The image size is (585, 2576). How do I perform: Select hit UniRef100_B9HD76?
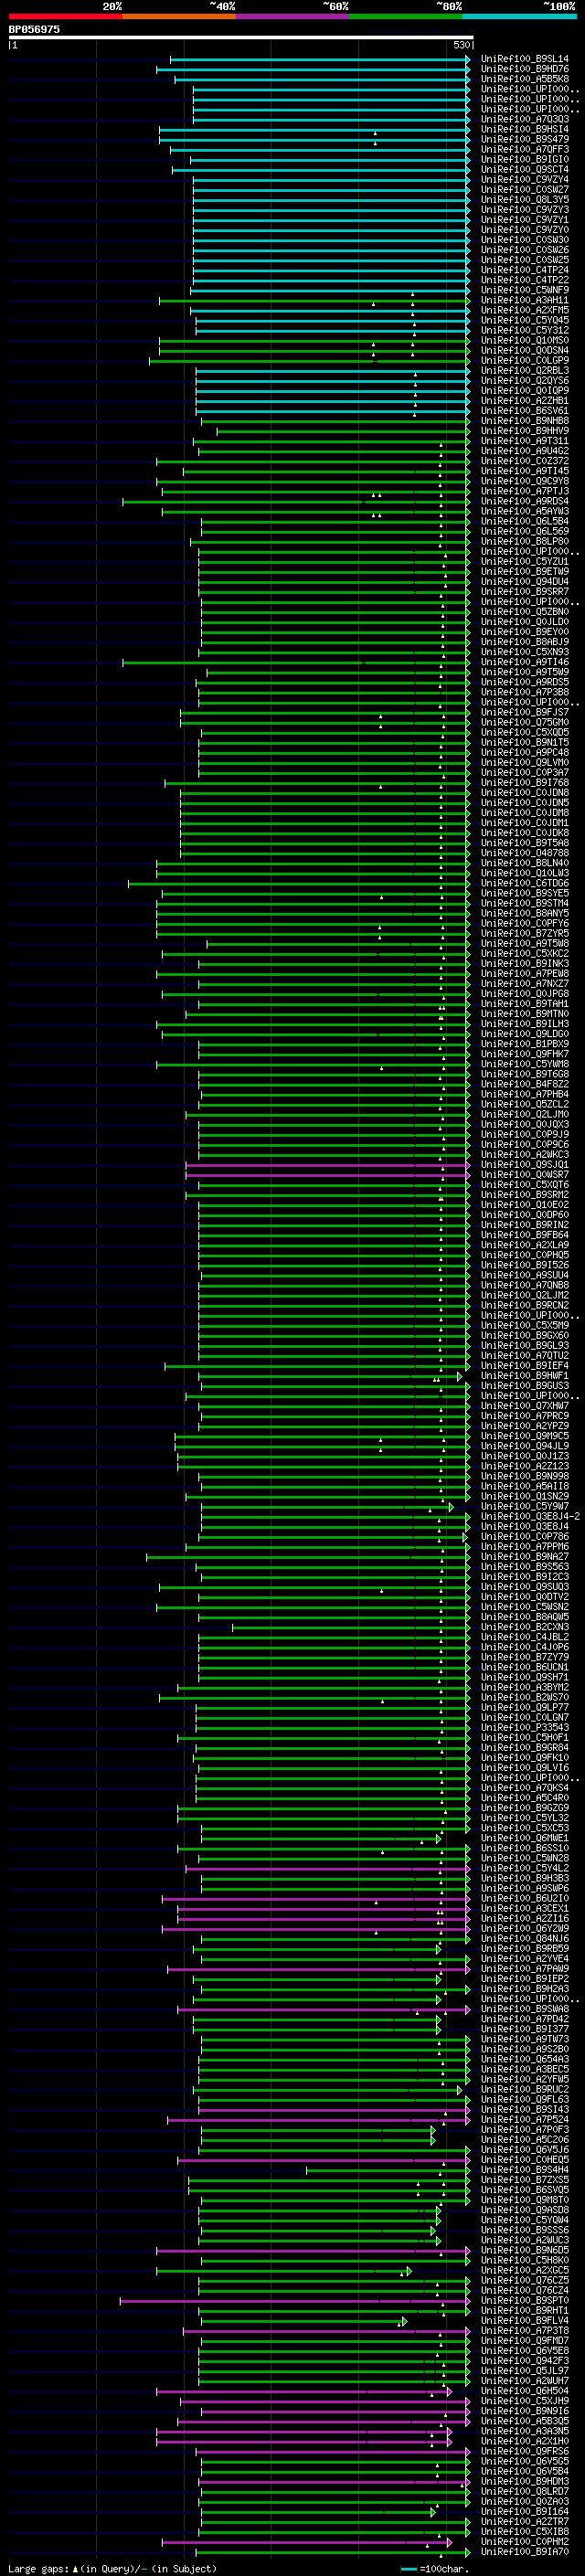pos(525,69)
